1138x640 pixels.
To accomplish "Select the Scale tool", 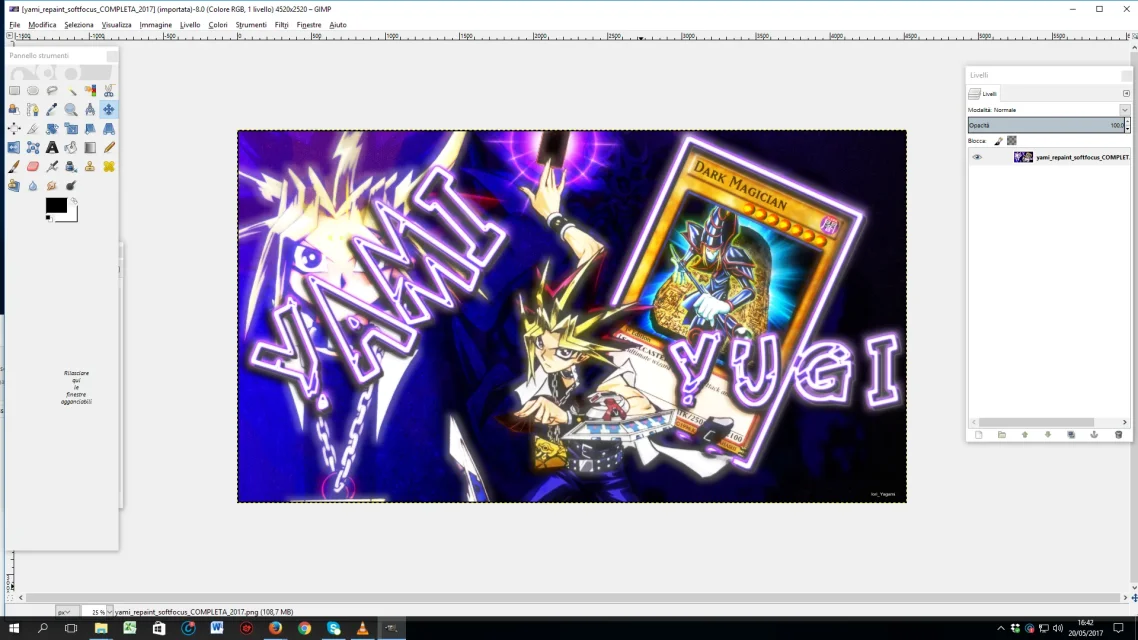I will (71, 128).
